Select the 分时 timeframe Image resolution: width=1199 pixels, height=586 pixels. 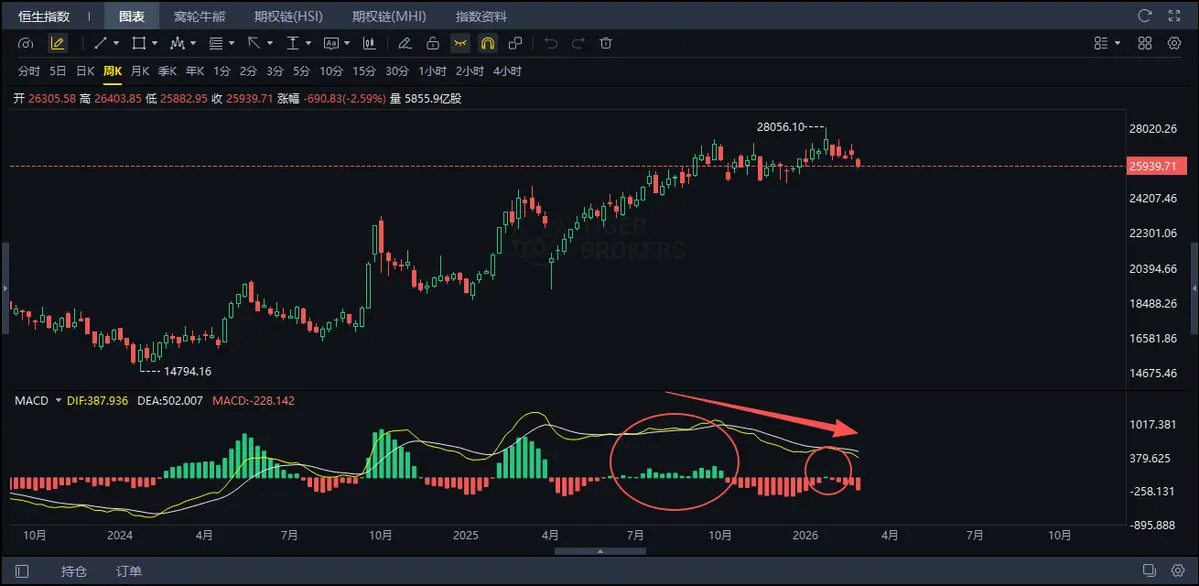pos(28,71)
